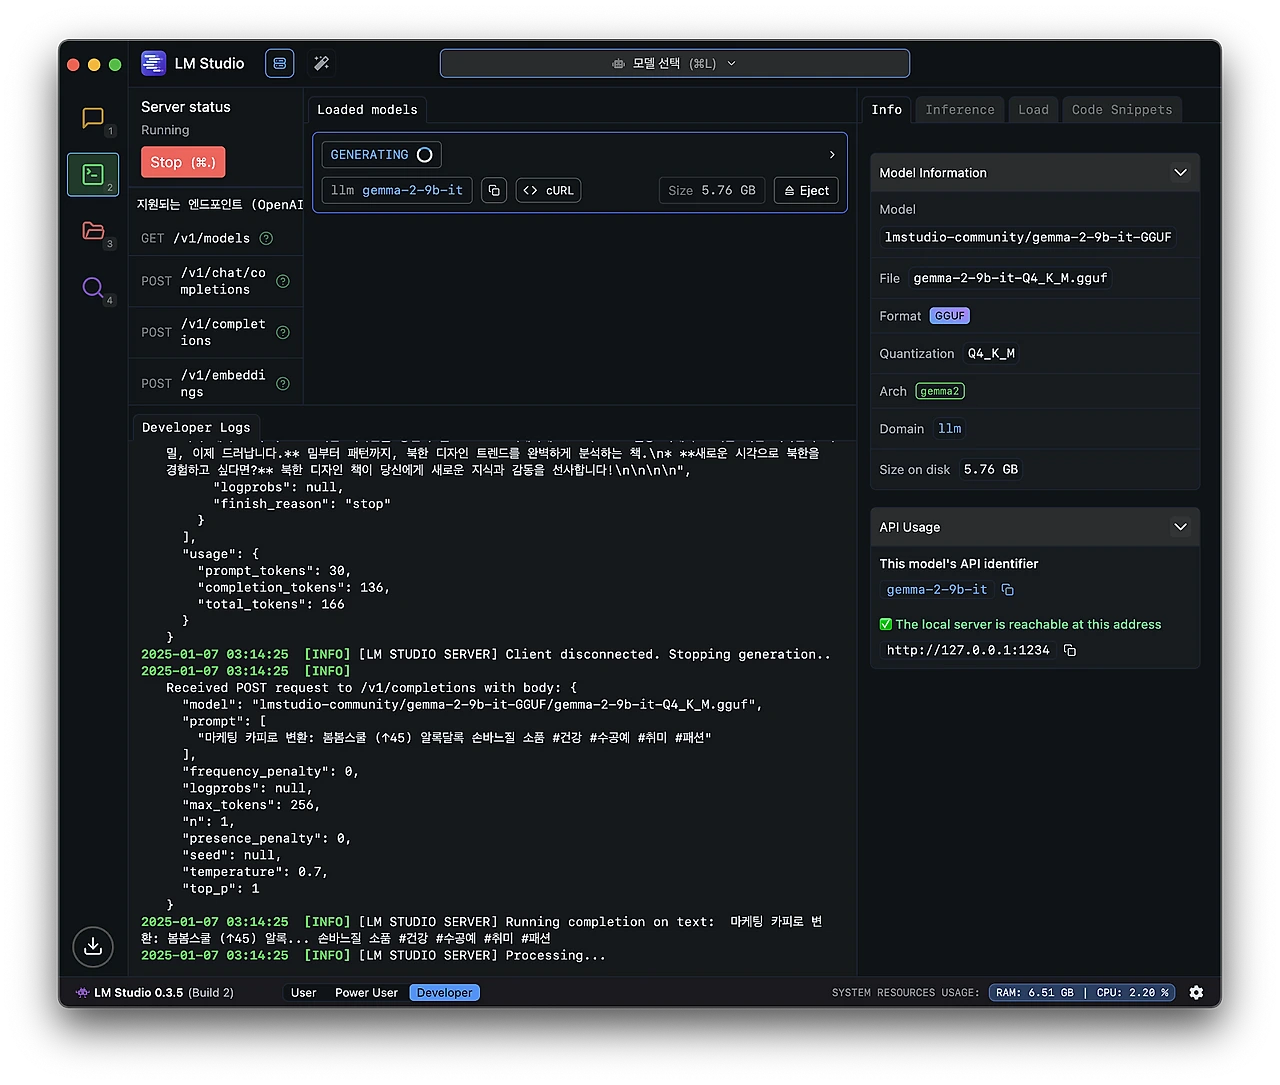
Task: Switch to the Inference tab
Action: 960,110
